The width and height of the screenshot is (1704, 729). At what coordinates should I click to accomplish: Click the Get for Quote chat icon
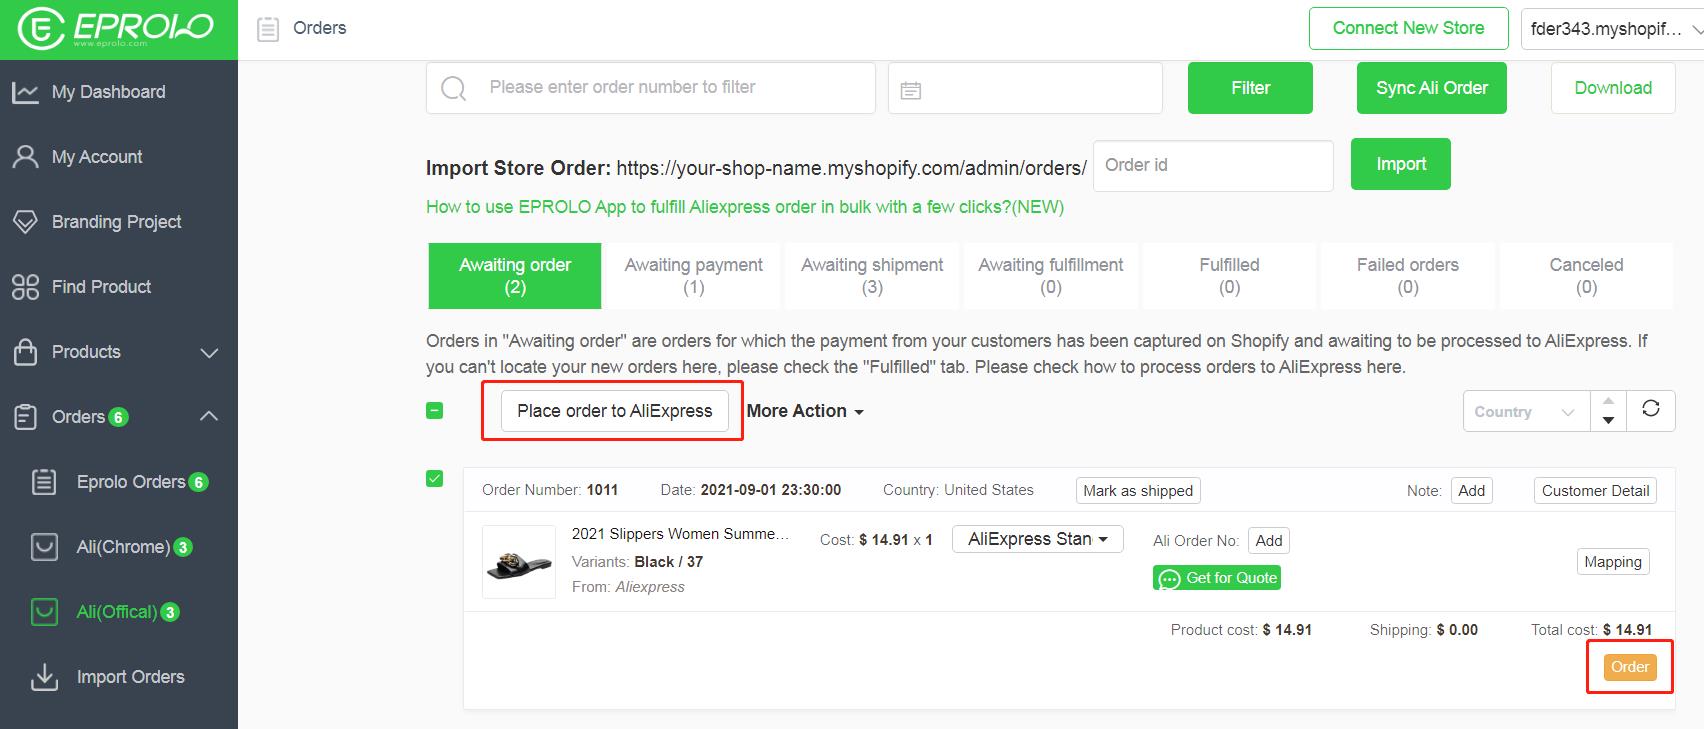pyautogui.click(x=1169, y=578)
